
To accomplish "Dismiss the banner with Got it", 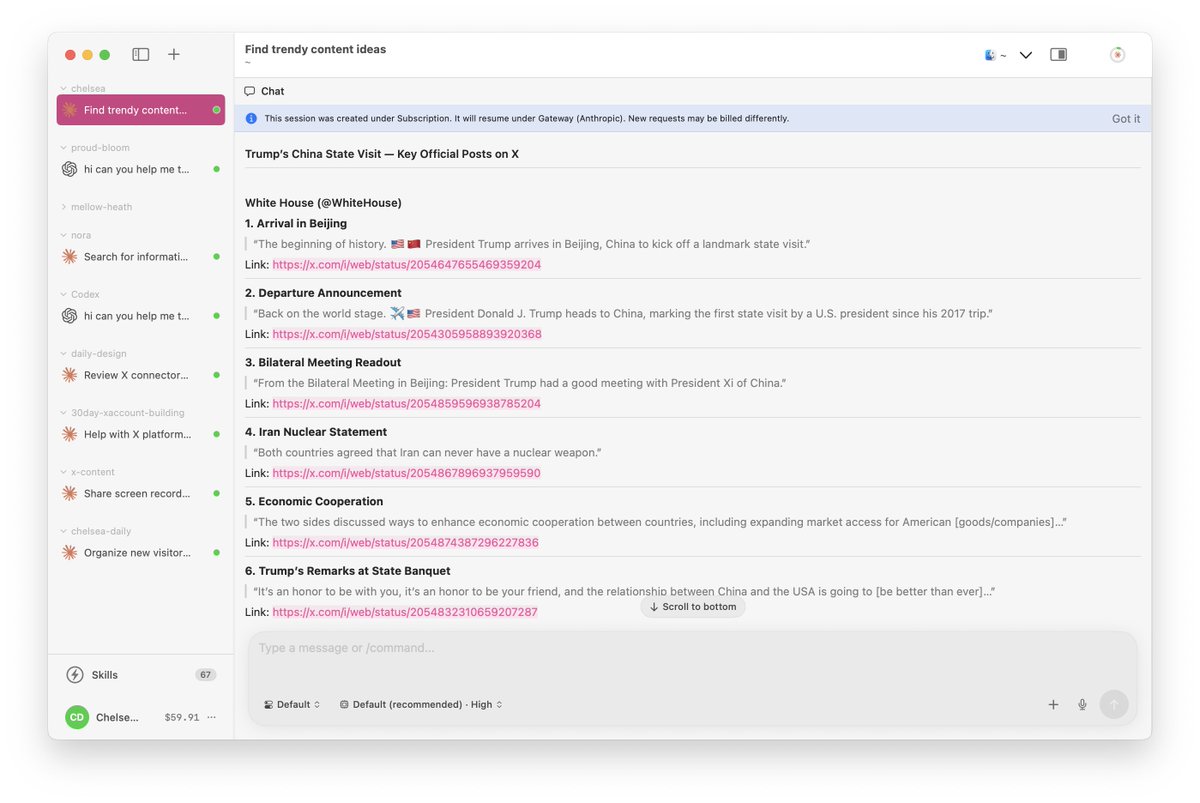I will point(1126,118).
